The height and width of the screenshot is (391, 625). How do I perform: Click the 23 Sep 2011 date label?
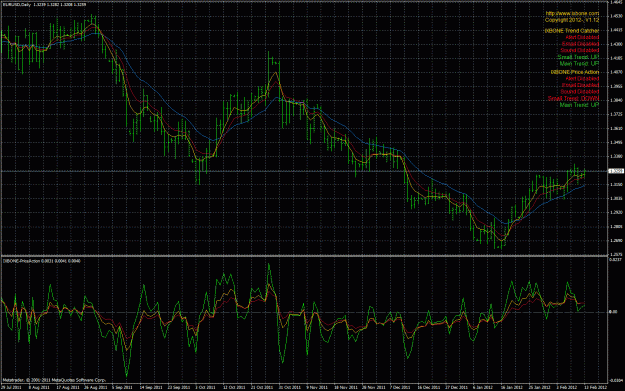click(178, 387)
